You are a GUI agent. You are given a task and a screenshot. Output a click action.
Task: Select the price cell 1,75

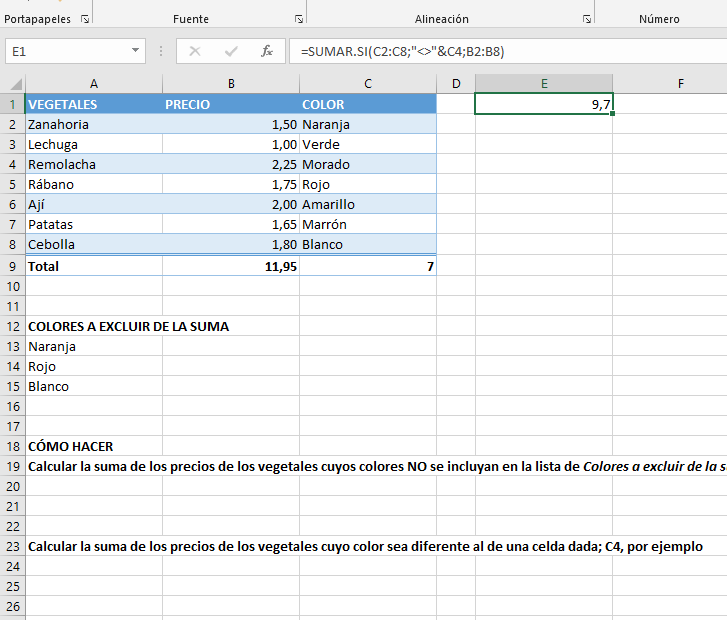(x=231, y=184)
